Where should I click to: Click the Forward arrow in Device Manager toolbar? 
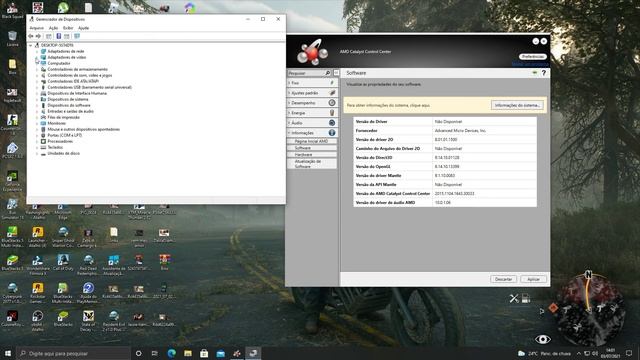[38, 36]
